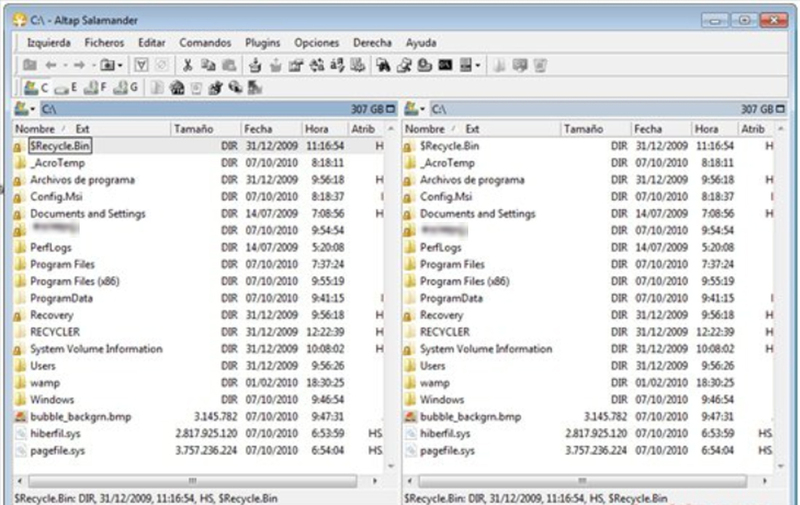This screenshot has height=505, width=800.
Task: Sort left panel by Fecha column
Action: 271,129
